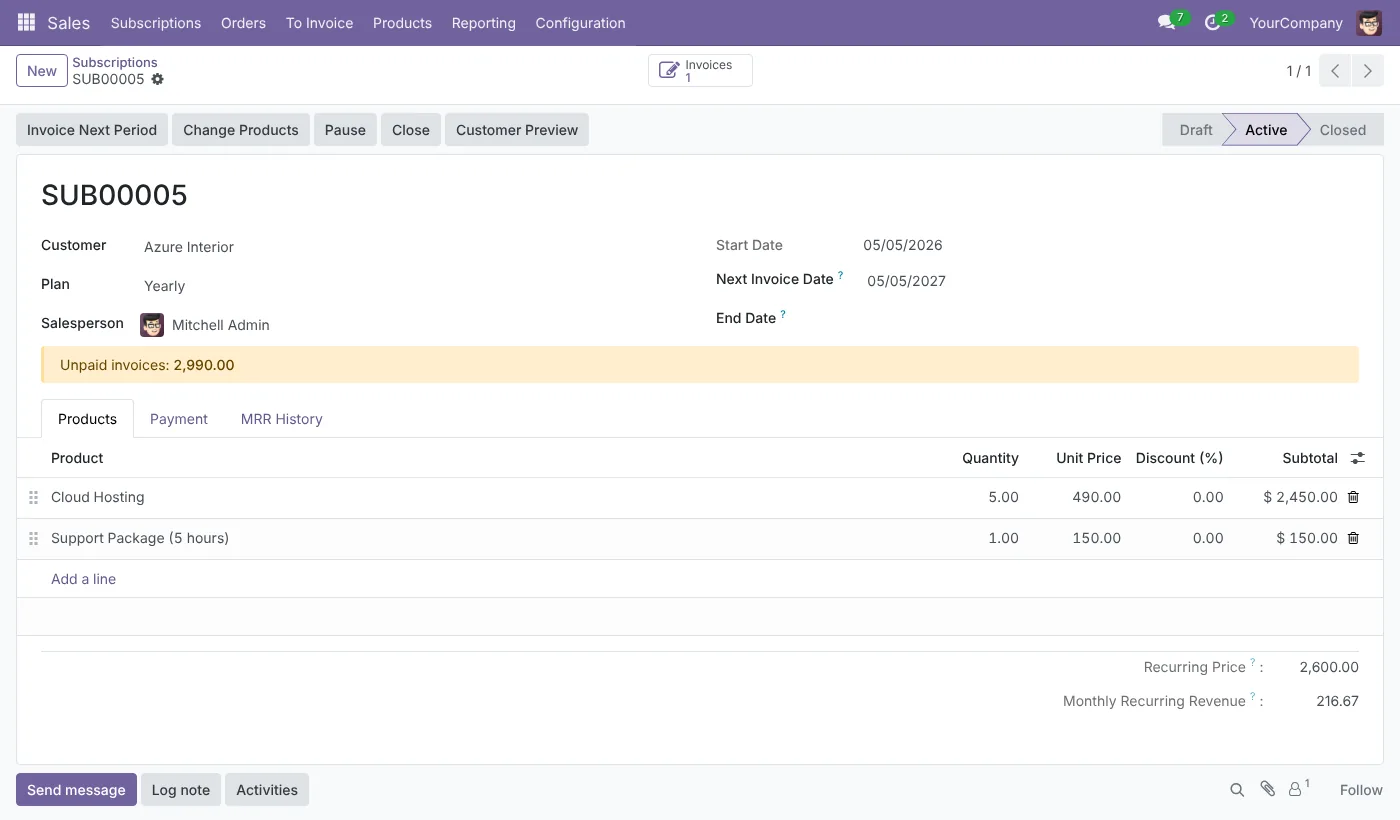Show help tooltip for Next Invoice Date

(840, 275)
